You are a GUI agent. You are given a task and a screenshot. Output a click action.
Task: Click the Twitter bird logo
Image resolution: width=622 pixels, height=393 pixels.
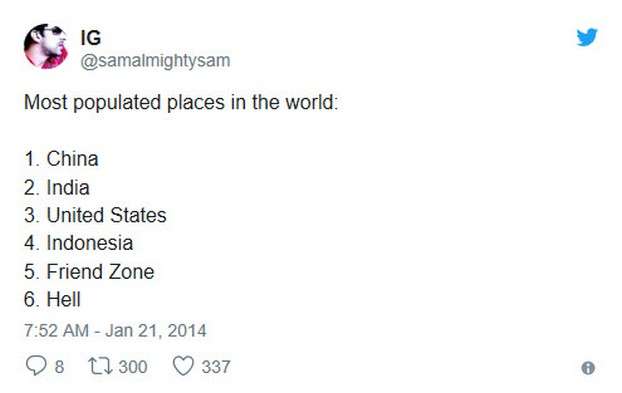click(587, 37)
